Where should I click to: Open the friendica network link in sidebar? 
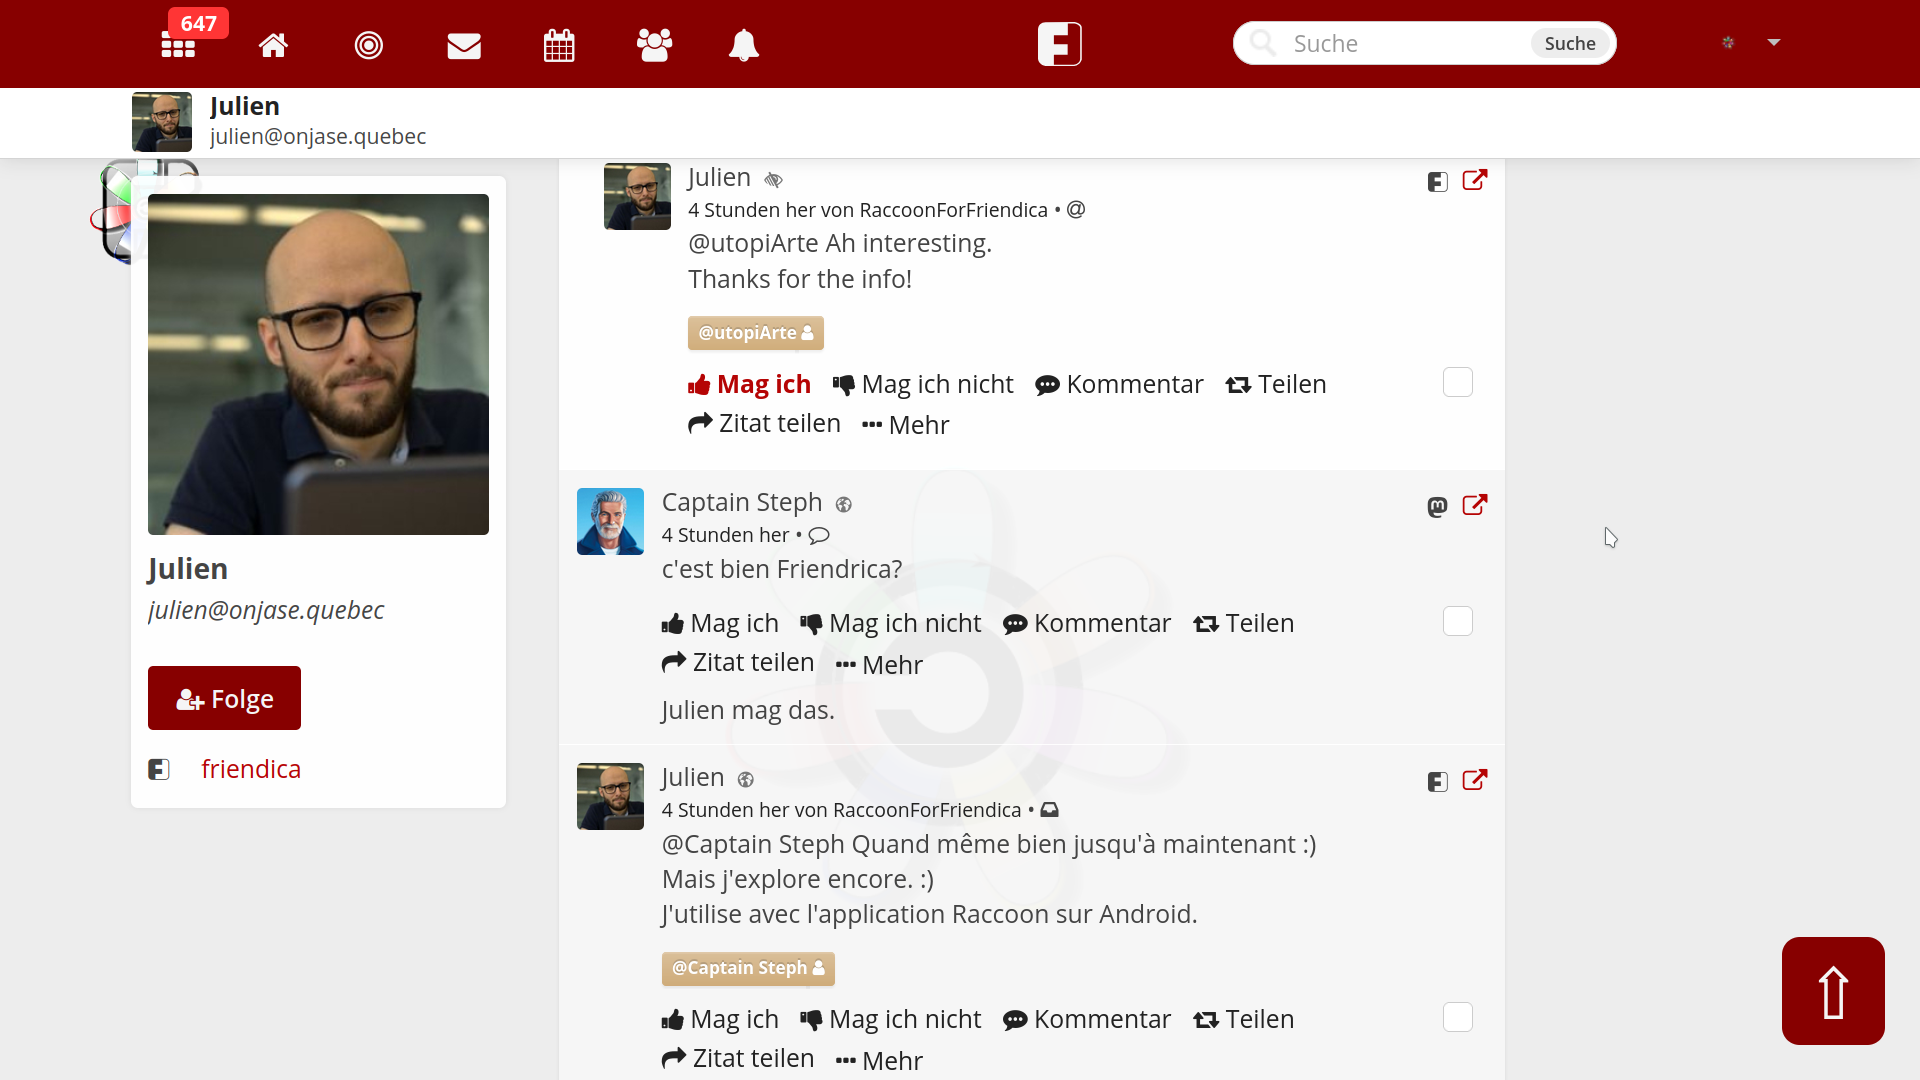[251, 769]
